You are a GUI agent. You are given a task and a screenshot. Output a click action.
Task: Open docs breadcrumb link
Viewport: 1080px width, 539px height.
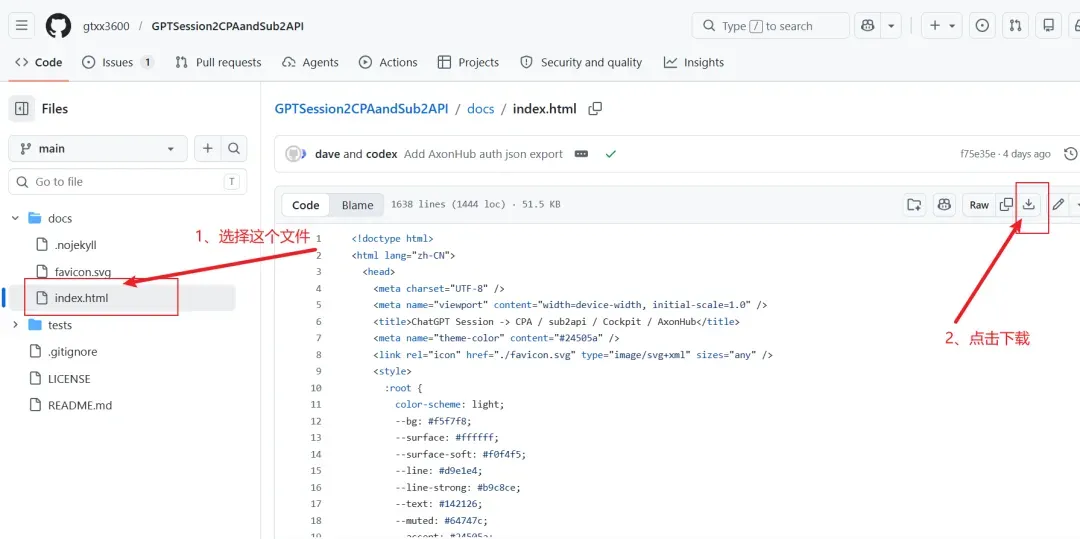(x=481, y=109)
